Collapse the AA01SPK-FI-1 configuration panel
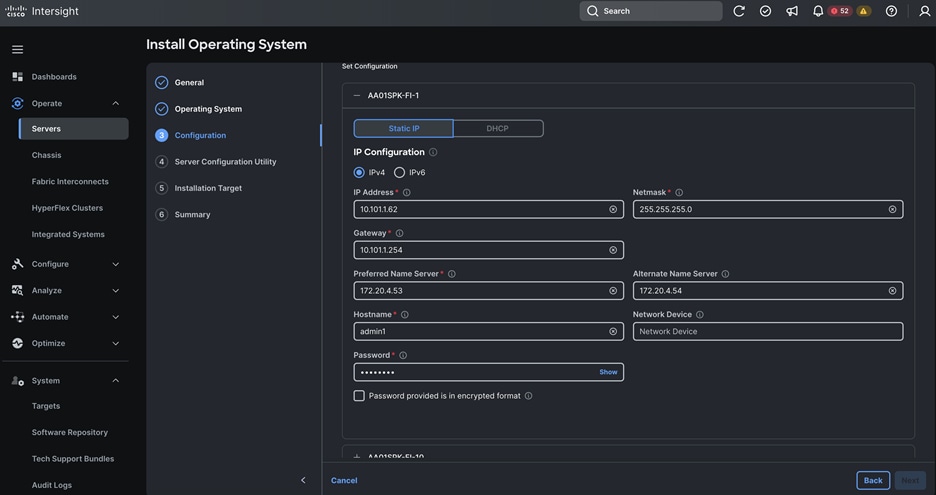Image resolution: width=936 pixels, height=495 pixels. (357, 96)
